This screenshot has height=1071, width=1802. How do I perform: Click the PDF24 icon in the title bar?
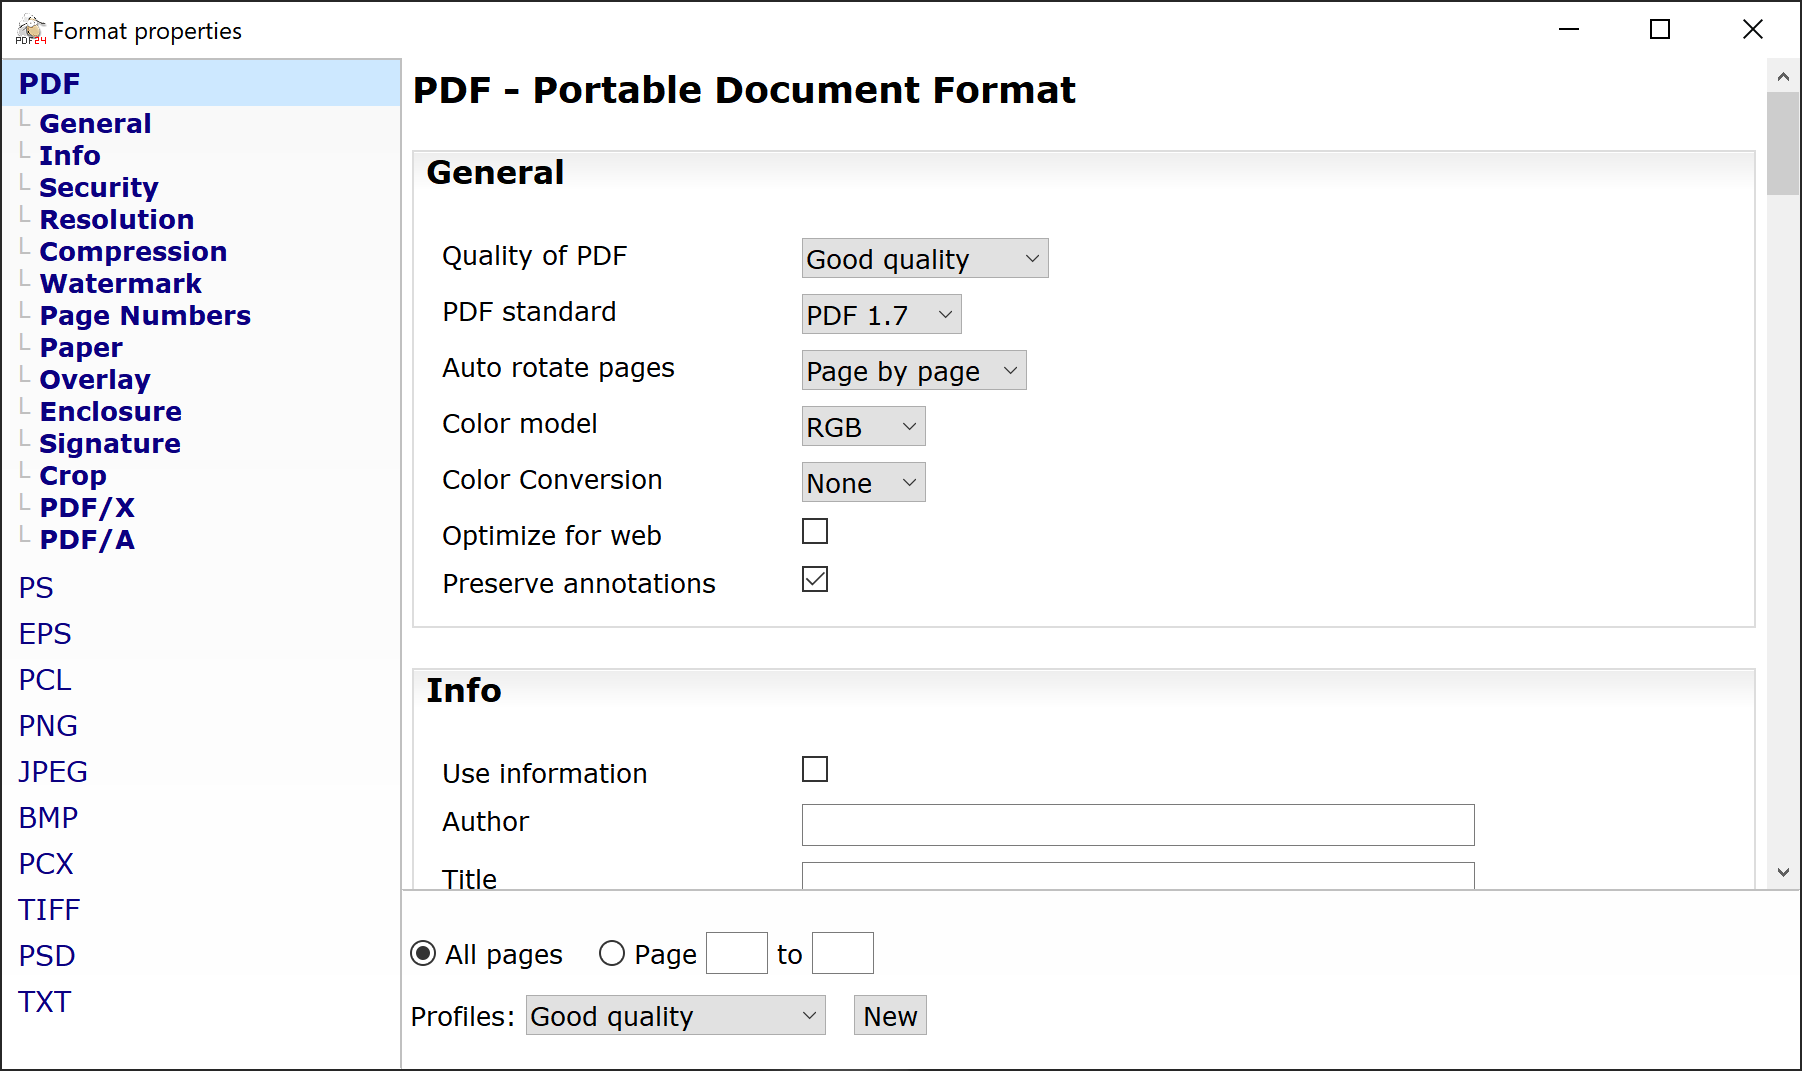(x=30, y=28)
